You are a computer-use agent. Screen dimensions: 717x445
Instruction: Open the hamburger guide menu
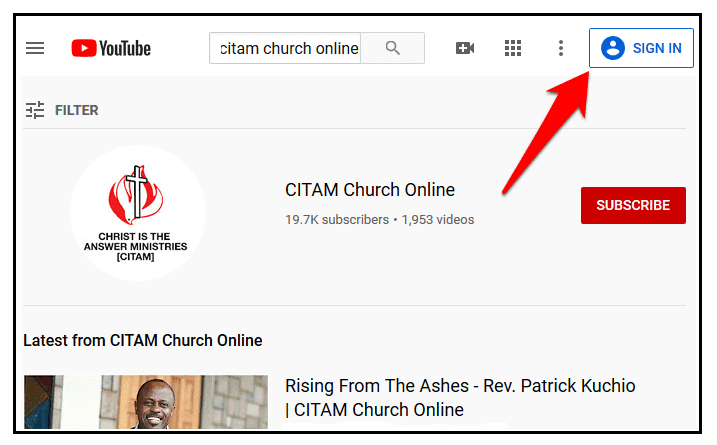[35, 48]
